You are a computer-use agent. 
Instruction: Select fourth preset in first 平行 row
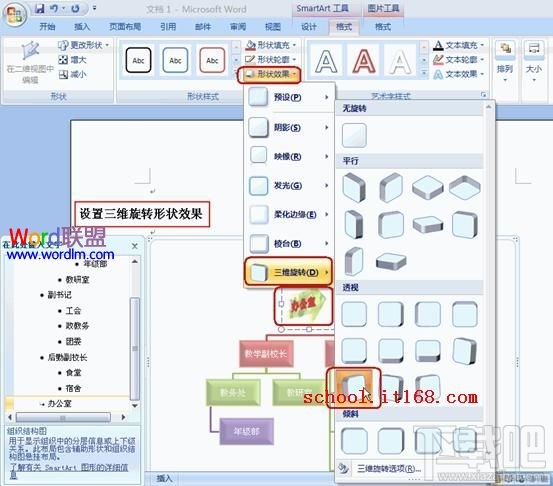[x=465, y=187]
